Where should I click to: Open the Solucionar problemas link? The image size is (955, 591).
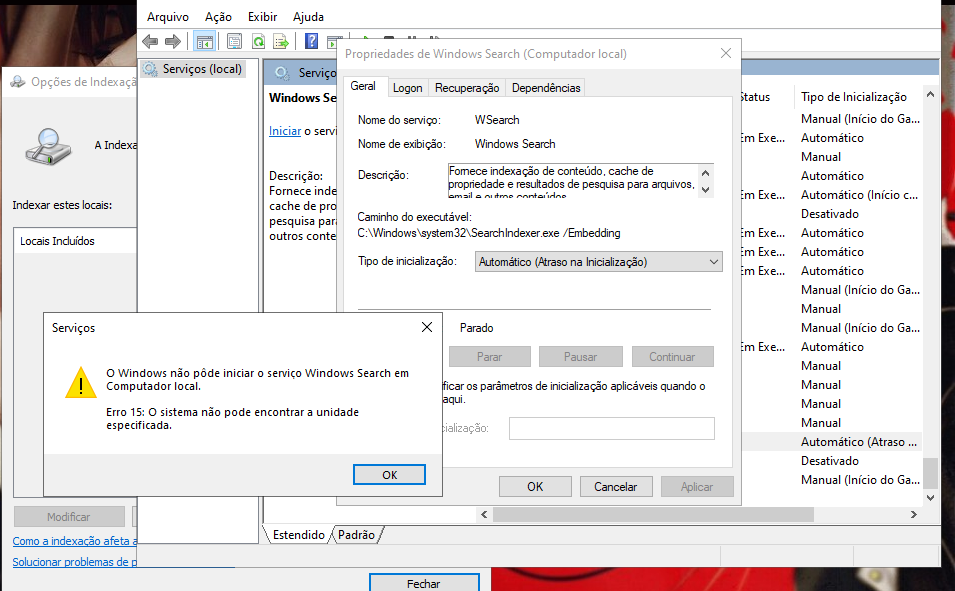click(74, 562)
